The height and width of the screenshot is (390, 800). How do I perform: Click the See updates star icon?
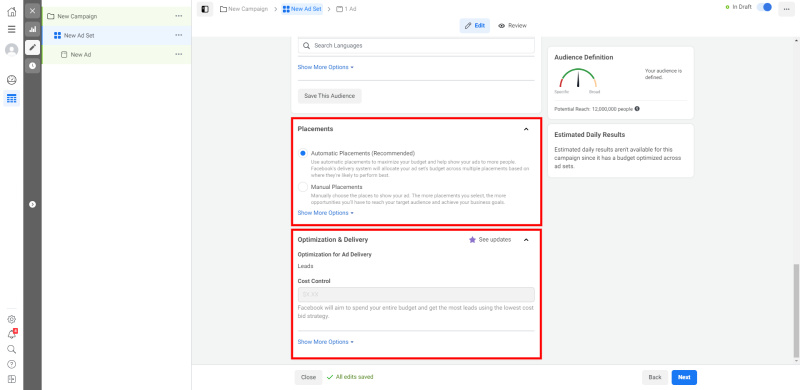point(472,239)
